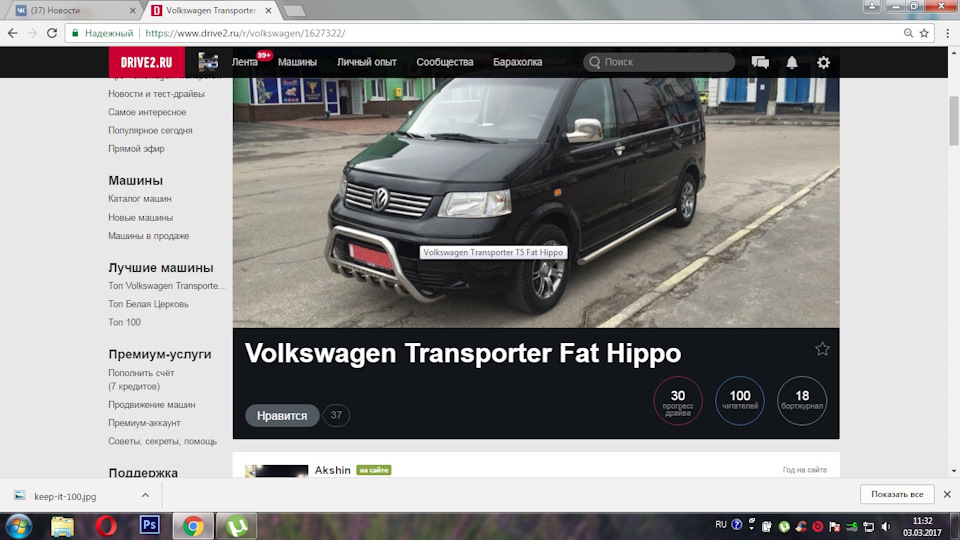Open Новости и тест-драйвы link

(x=156, y=94)
